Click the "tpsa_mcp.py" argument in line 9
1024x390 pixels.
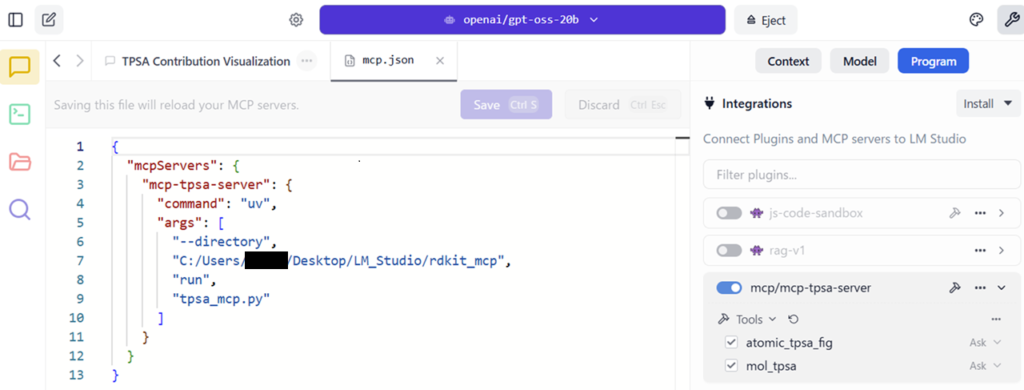220,299
